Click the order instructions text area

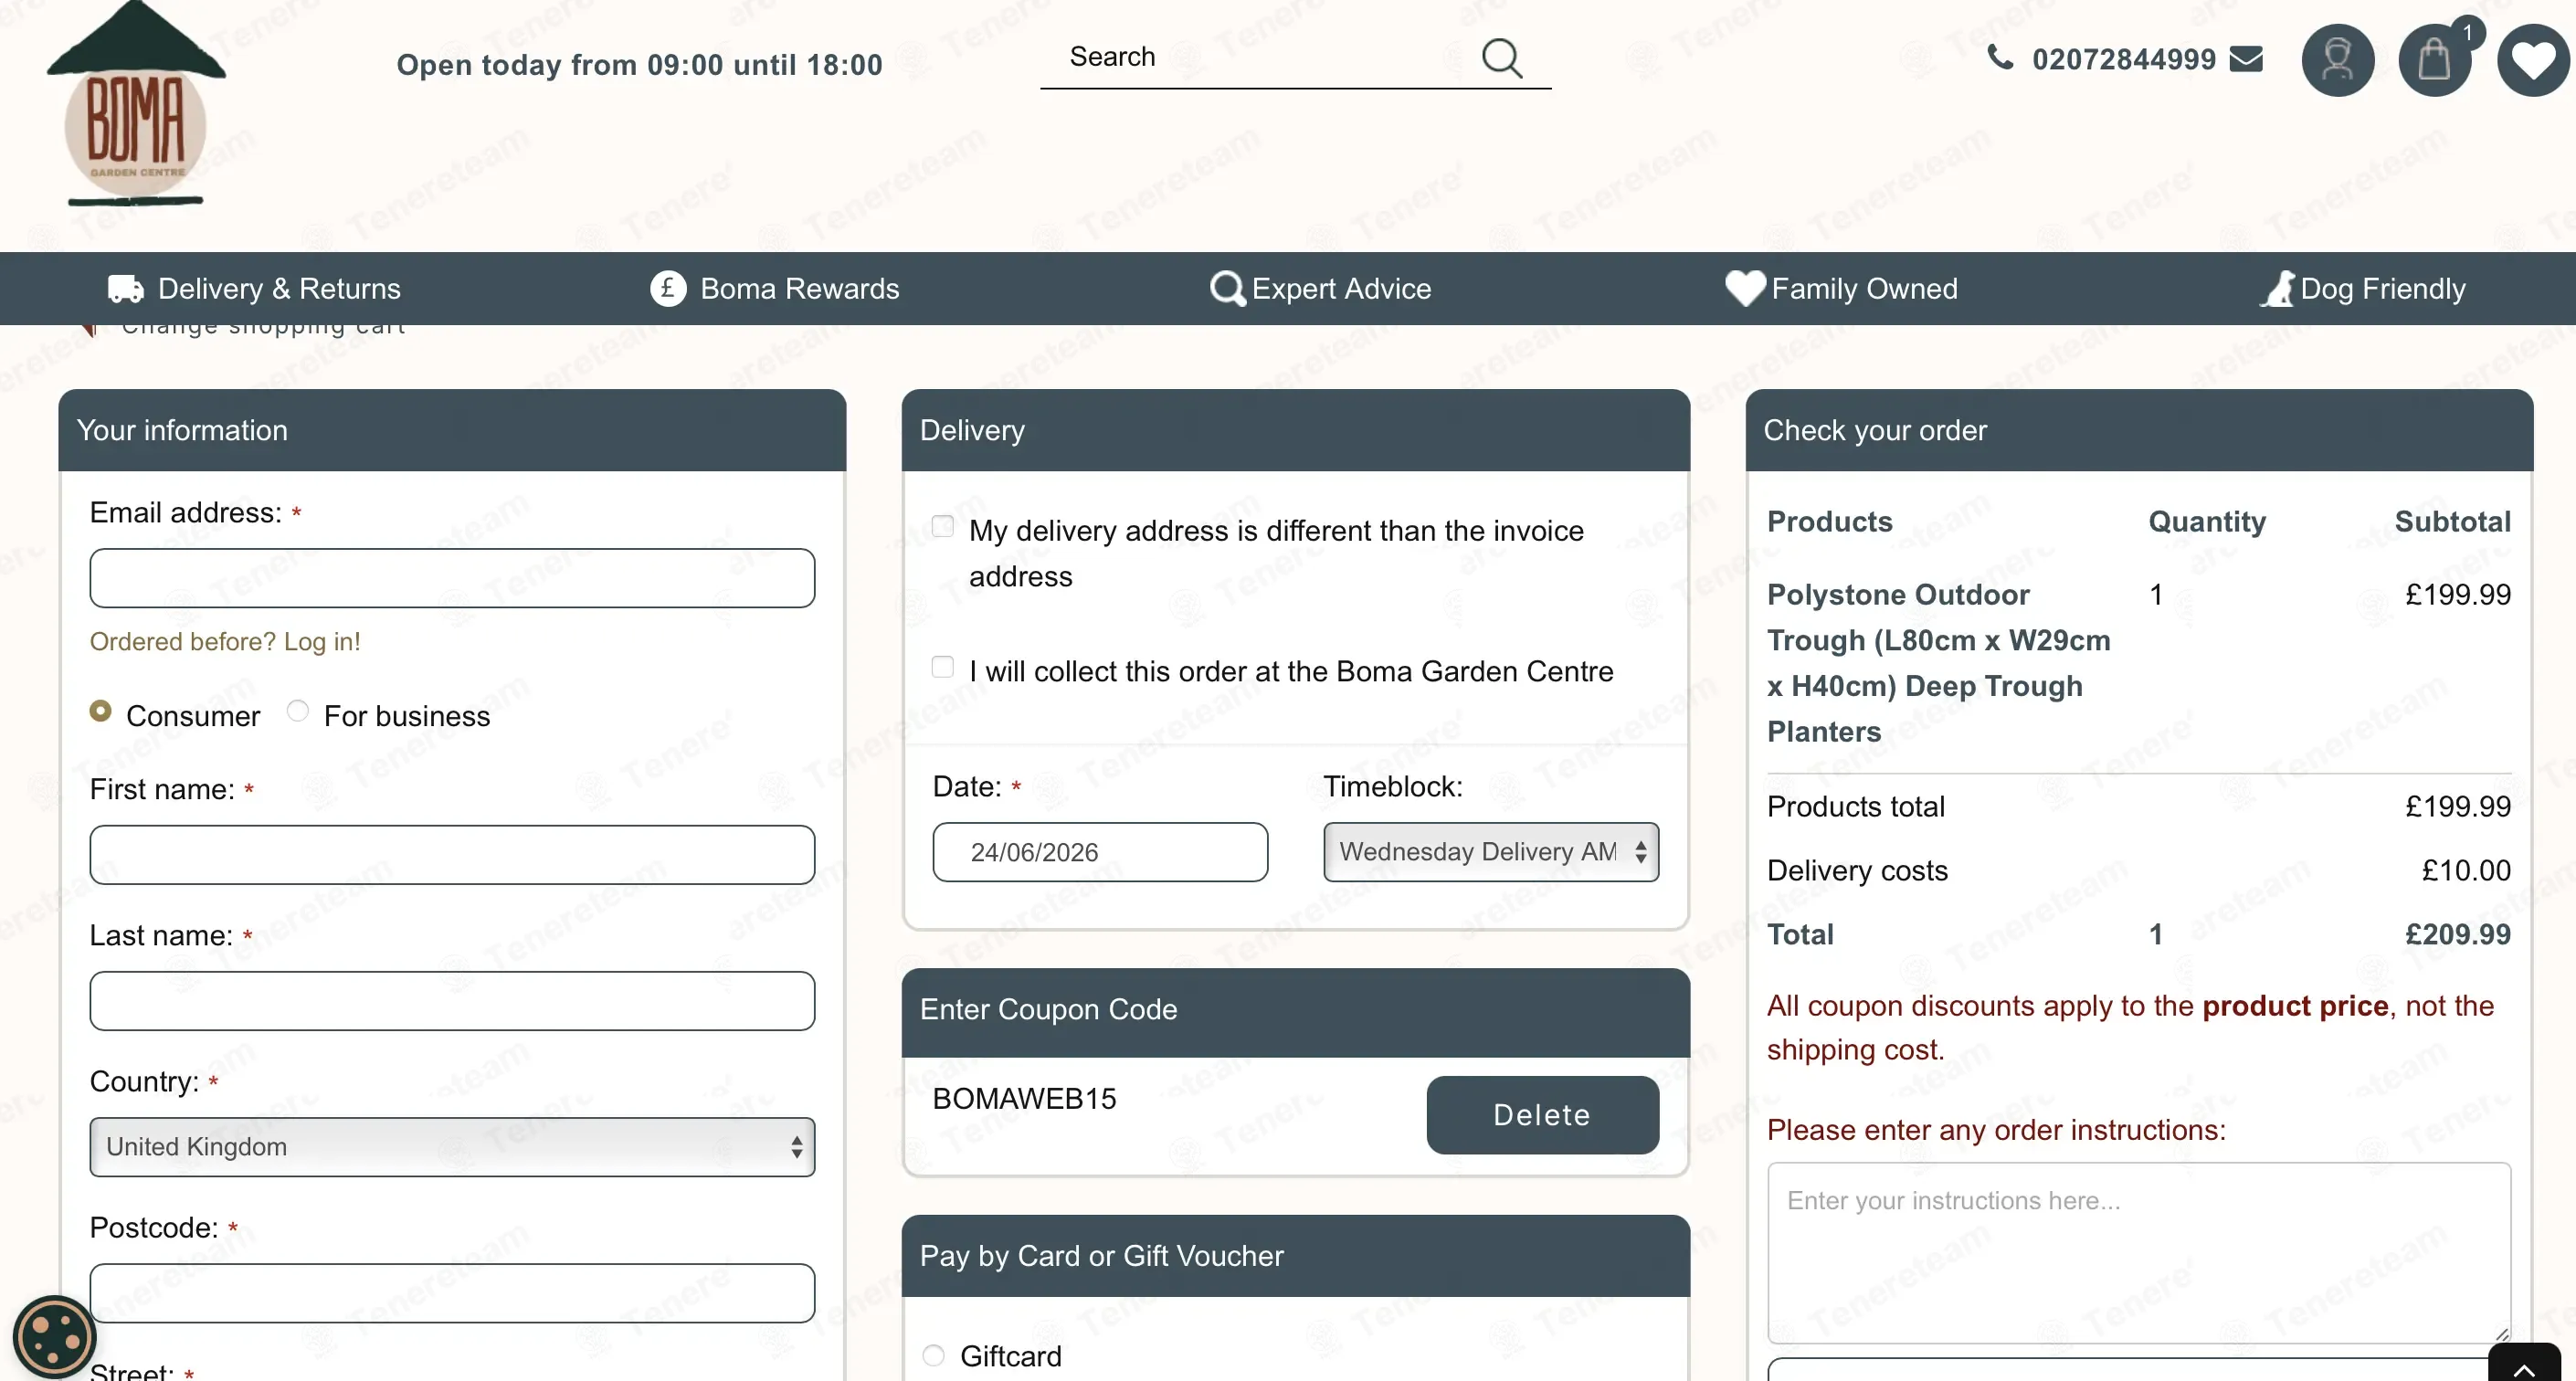point(2139,1252)
